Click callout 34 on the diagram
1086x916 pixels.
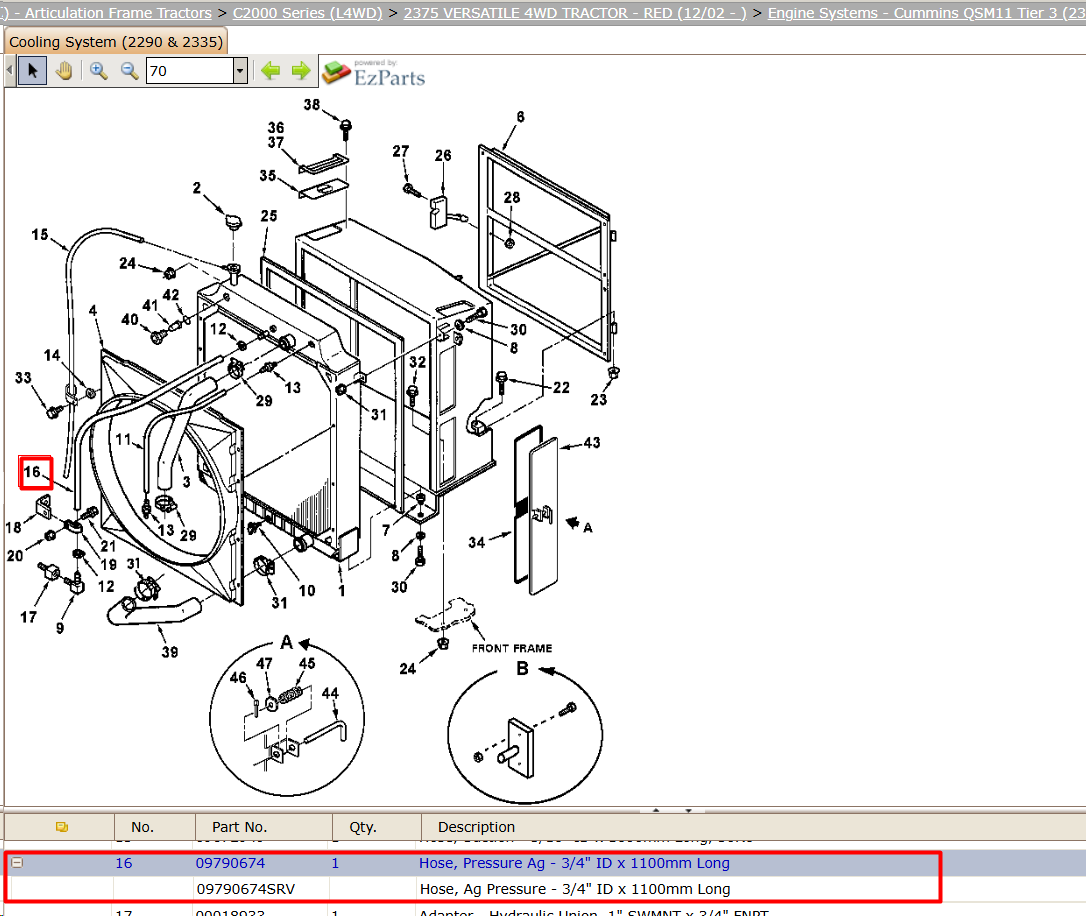[x=477, y=543]
